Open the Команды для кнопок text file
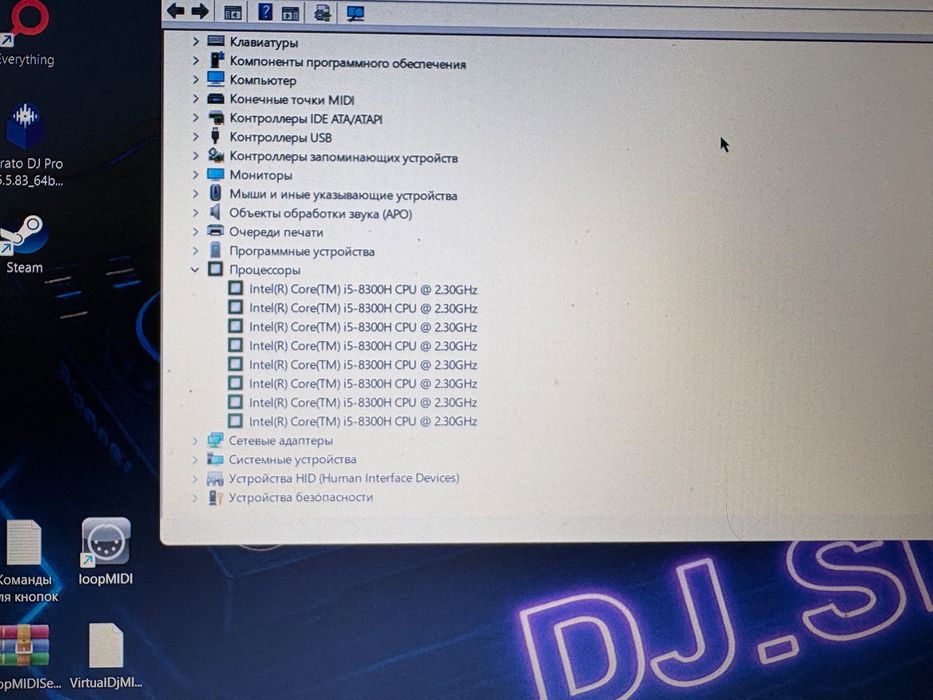Image resolution: width=933 pixels, height=700 pixels. point(27,561)
